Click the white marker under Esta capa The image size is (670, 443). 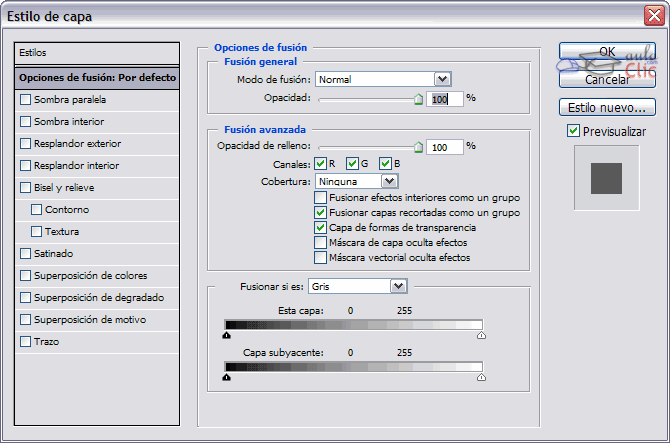(x=481, y=337)
